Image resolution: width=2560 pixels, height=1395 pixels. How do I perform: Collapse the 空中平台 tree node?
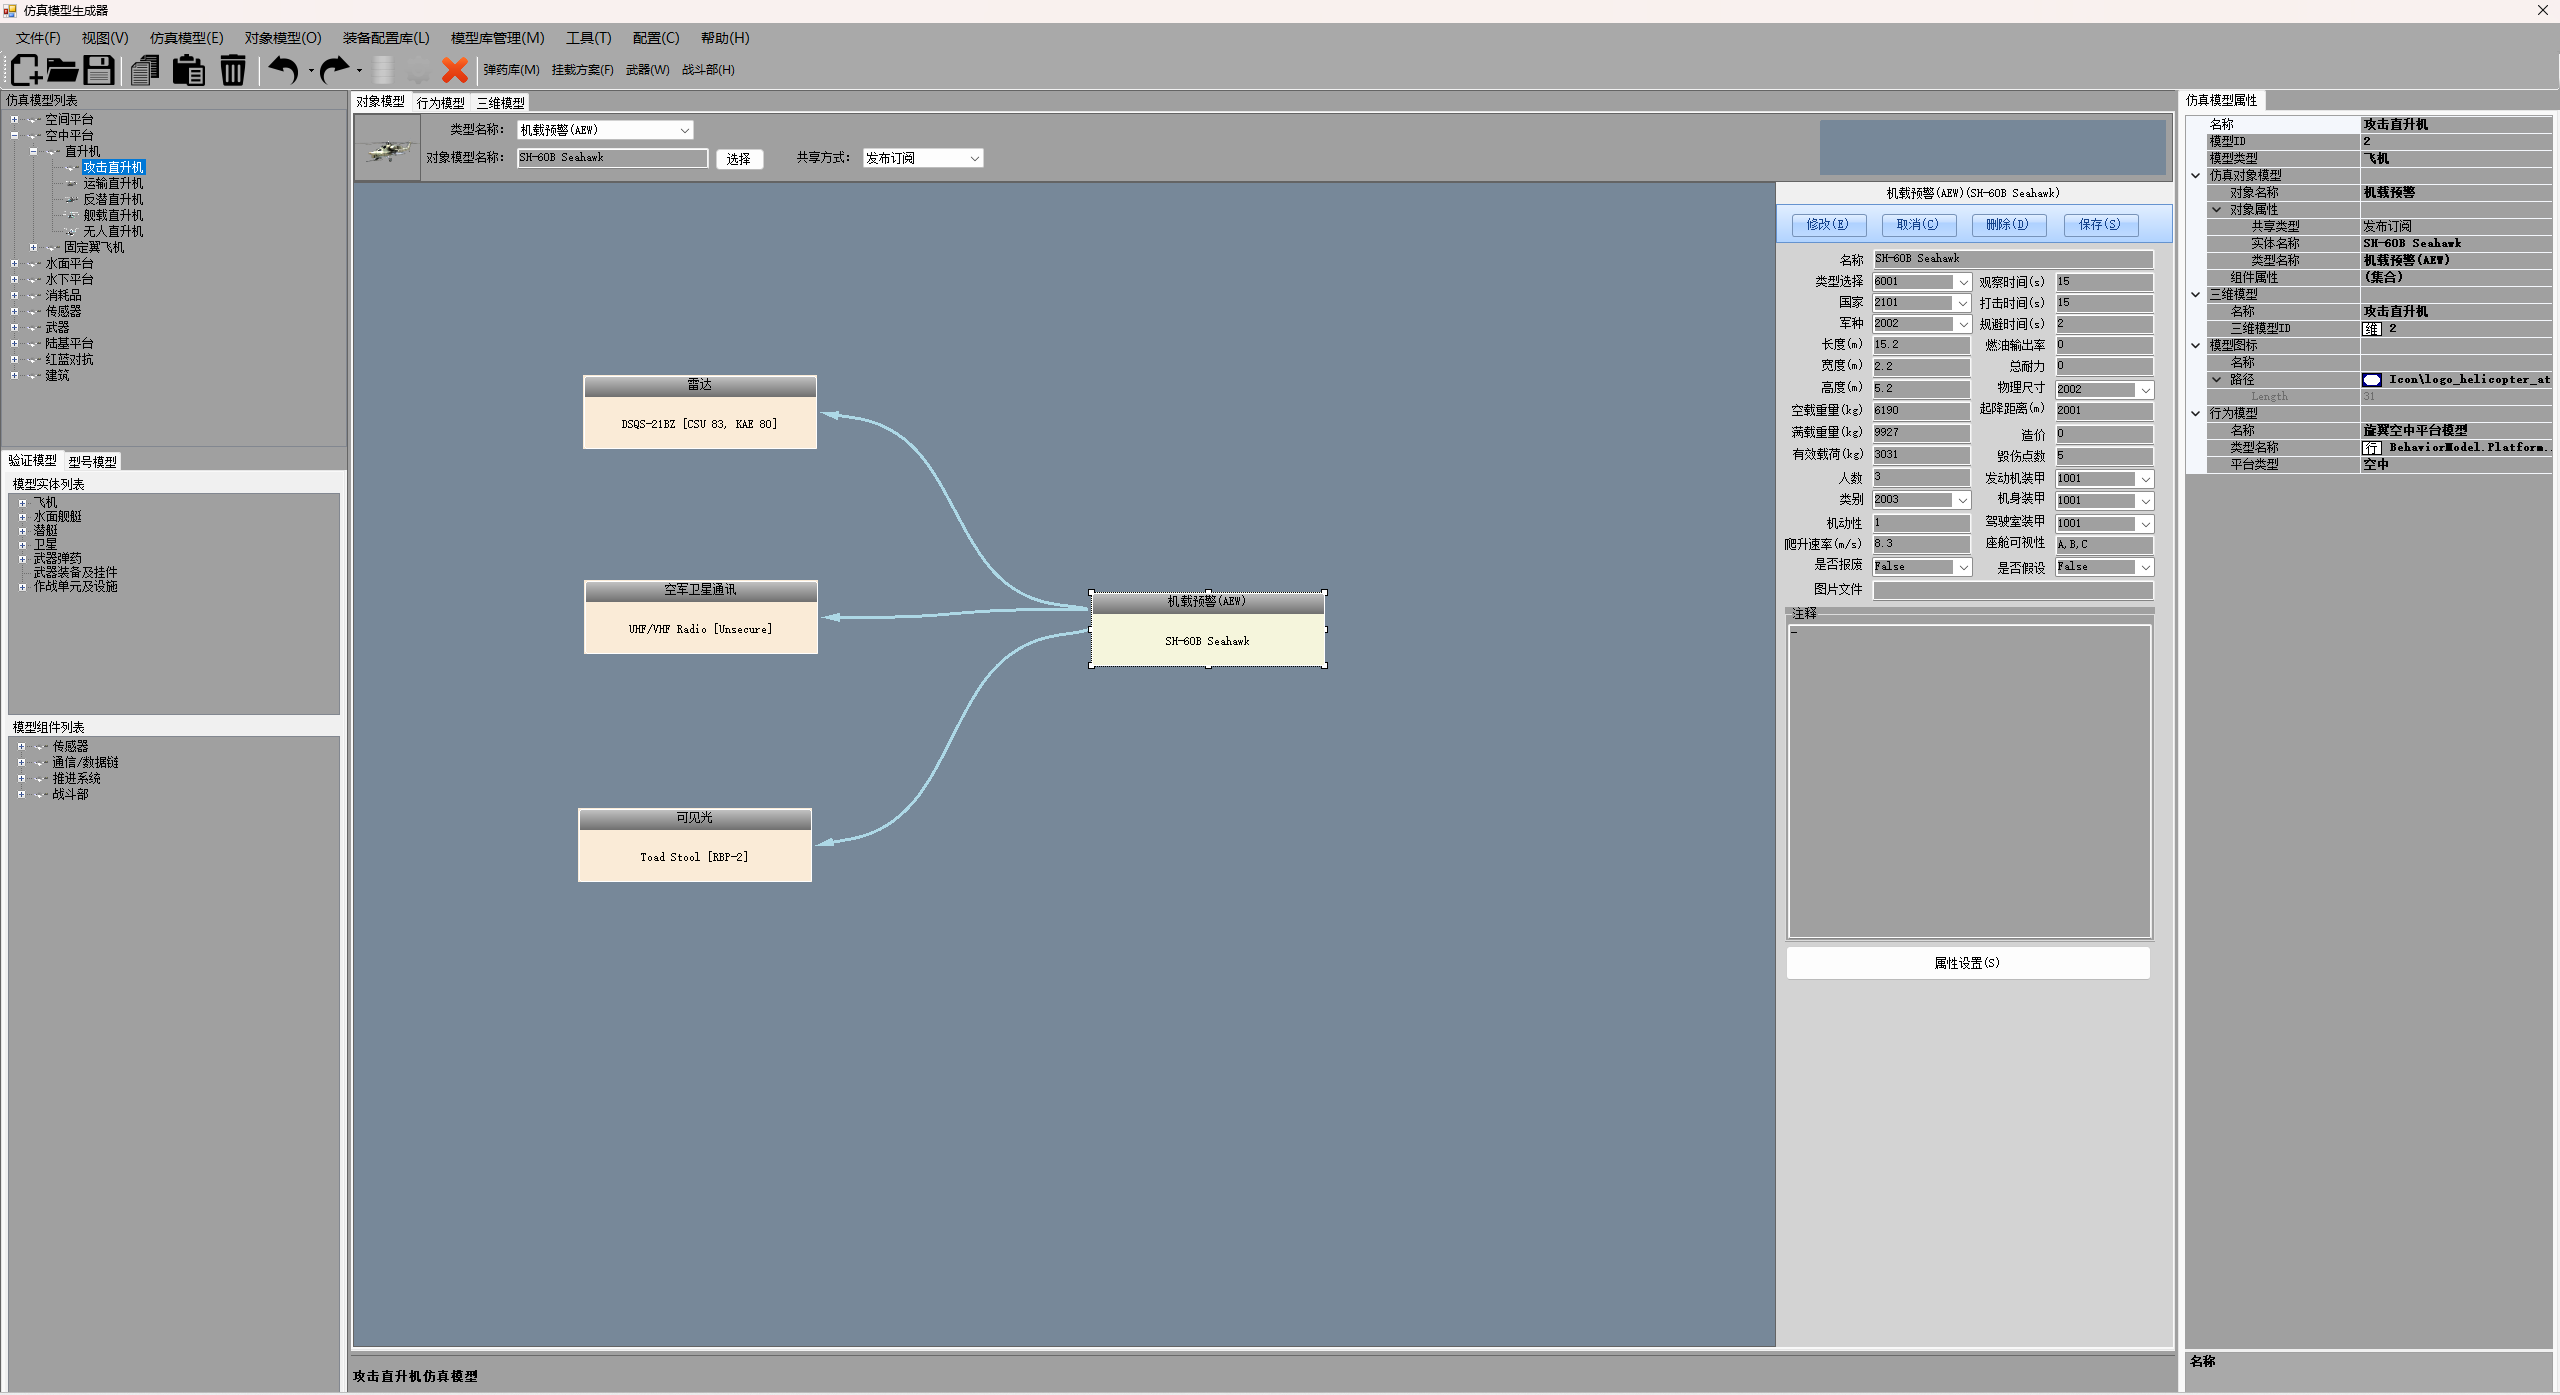[x=14, y=136]
